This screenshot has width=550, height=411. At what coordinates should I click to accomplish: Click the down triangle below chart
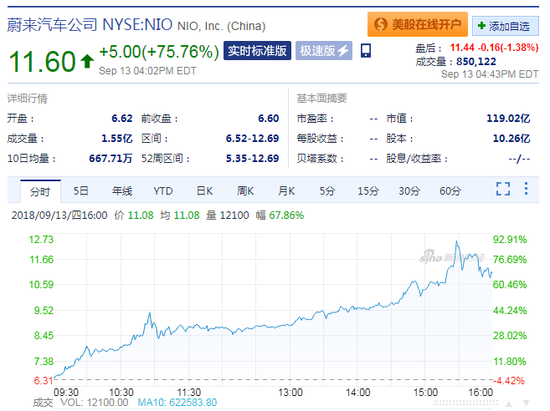point(526,403)
